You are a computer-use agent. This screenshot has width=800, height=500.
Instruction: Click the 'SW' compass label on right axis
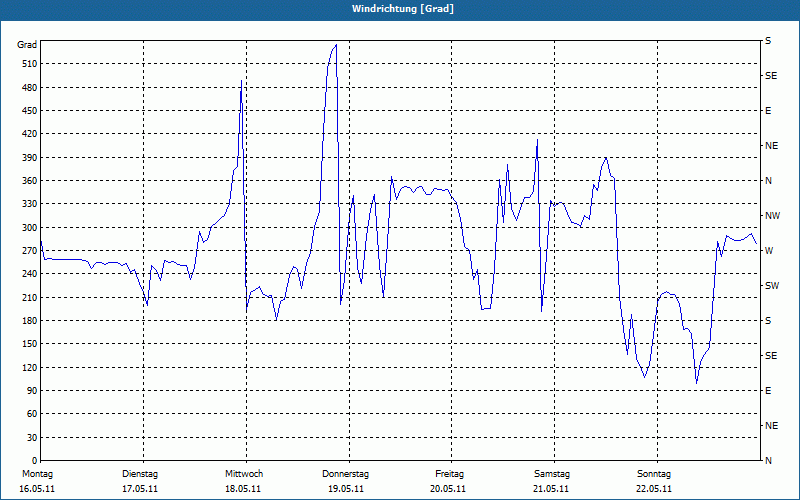coord(772,286)
